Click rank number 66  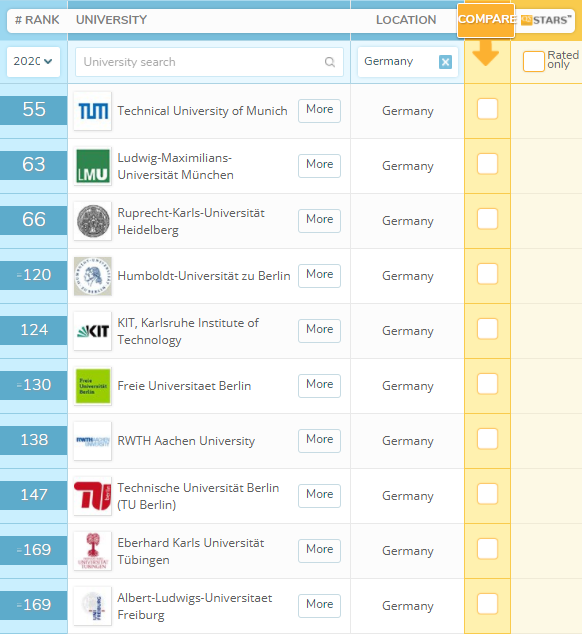[x=34, y=220]
